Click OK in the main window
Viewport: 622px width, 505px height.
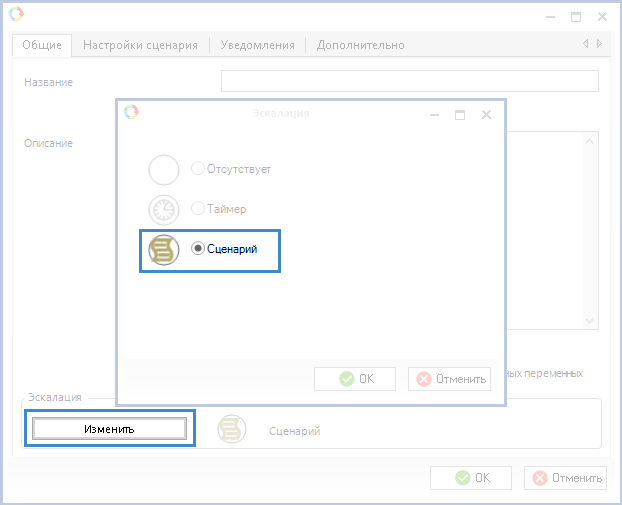coord(471,478)
